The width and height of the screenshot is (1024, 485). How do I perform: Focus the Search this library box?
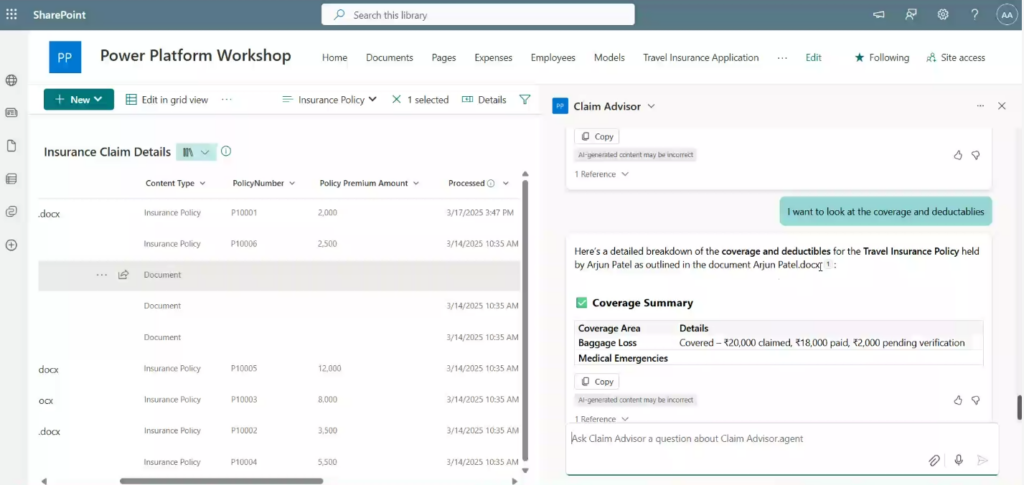[x=477, y=14]
